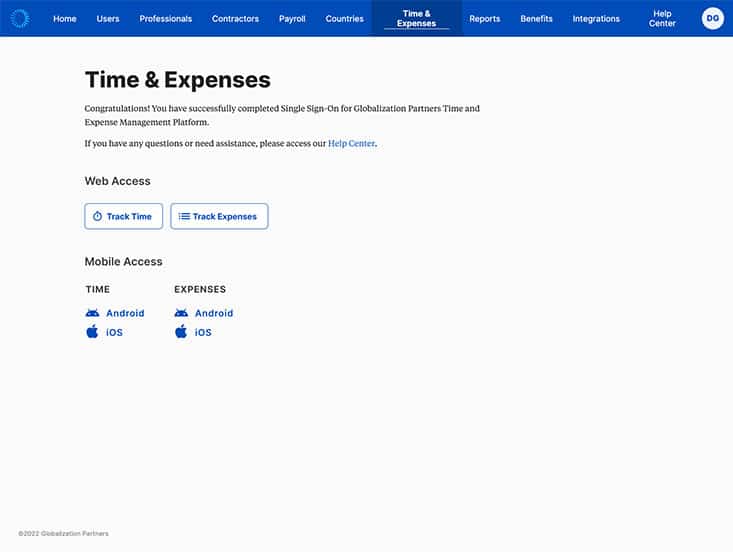Screen dimensions: 733x552
Task: Open the iOS link under EXPENSES
Action: click(x=203, y=332)
